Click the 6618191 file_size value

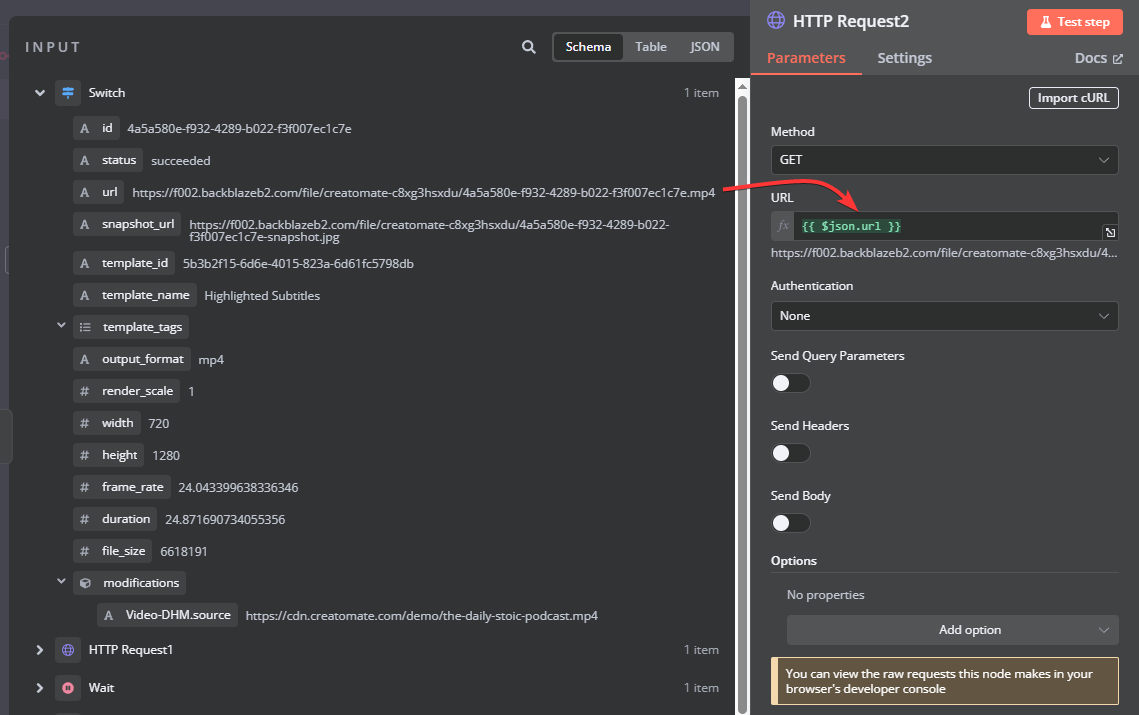point(184,552)
